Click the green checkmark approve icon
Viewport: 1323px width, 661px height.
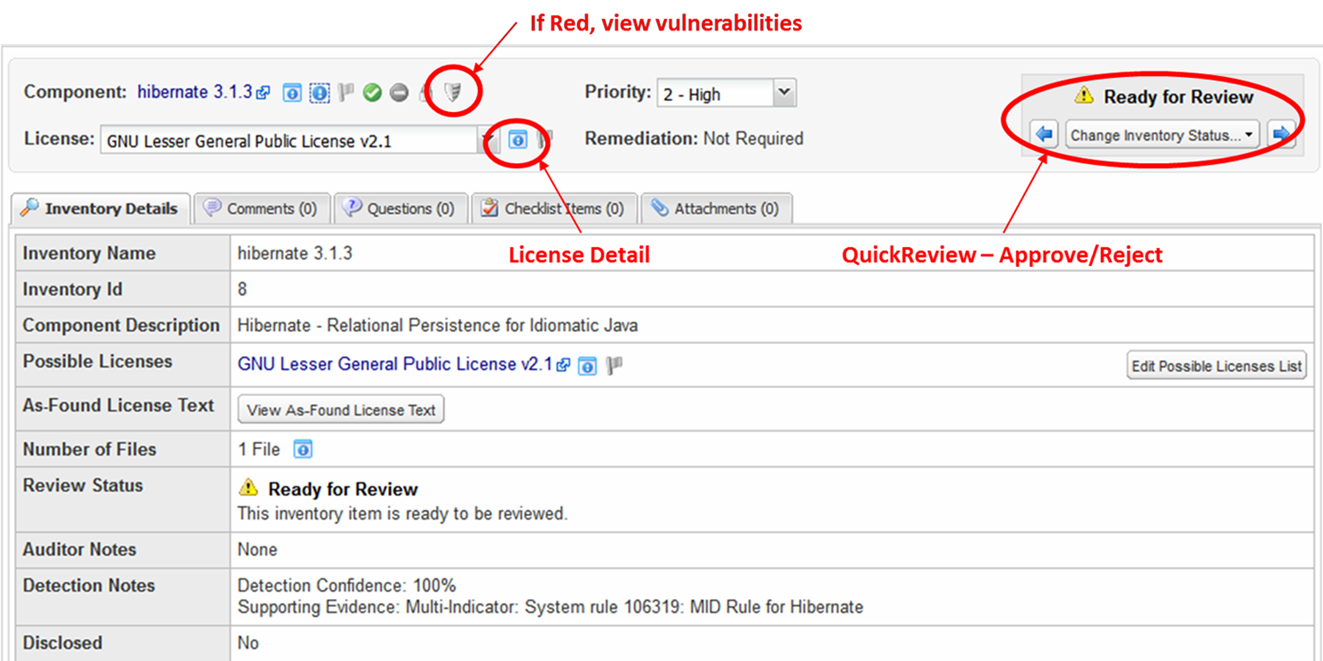click(x=372, y=93)
